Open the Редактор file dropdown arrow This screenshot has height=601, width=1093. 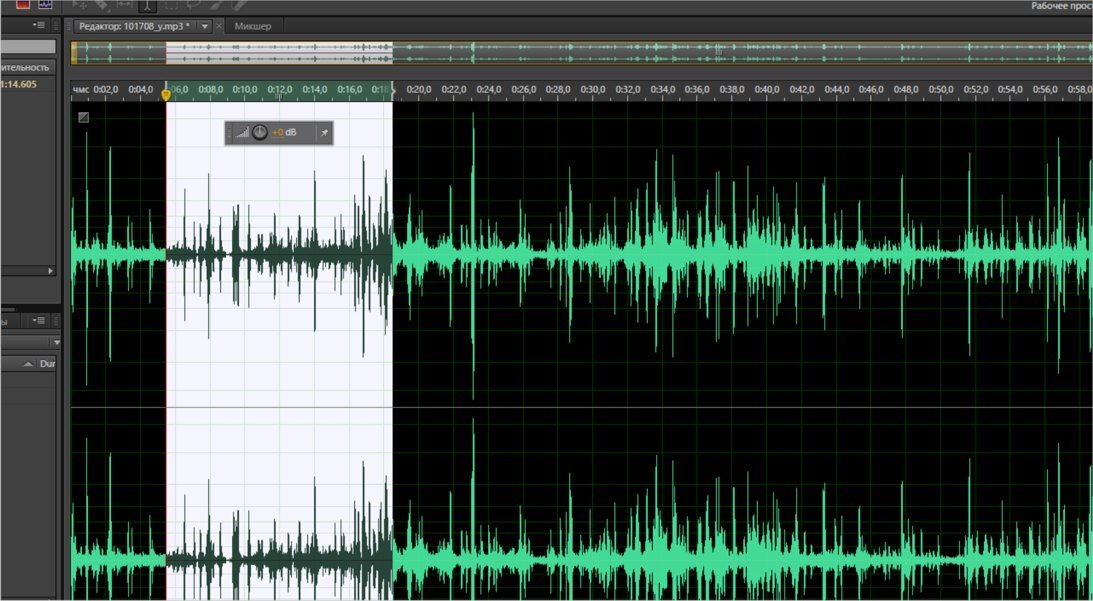click(x=204, y=26)
